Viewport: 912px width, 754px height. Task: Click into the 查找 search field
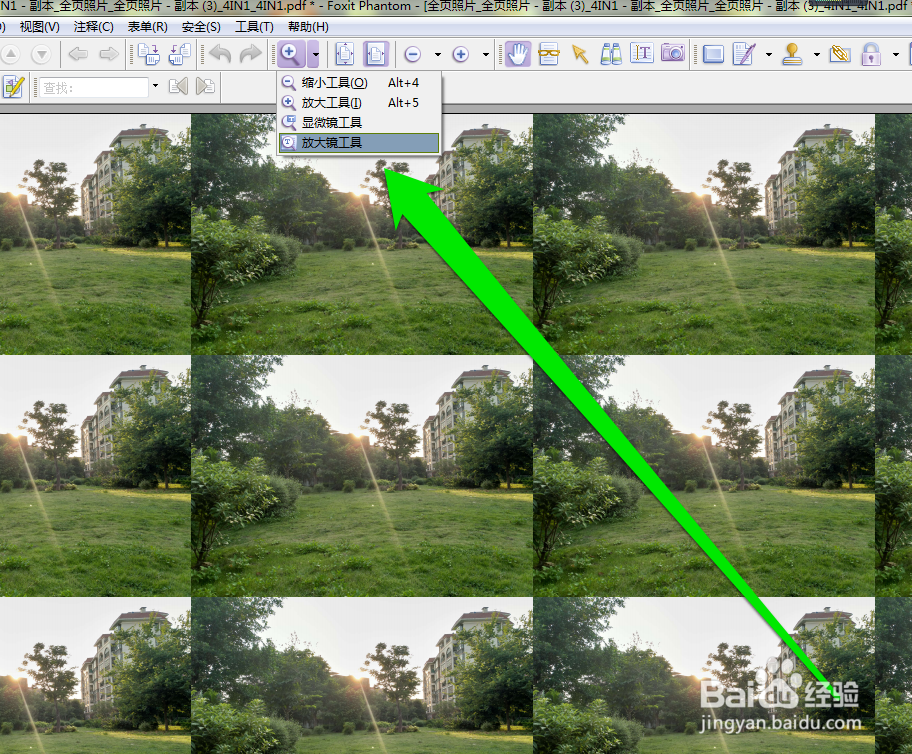click(94, 87)
